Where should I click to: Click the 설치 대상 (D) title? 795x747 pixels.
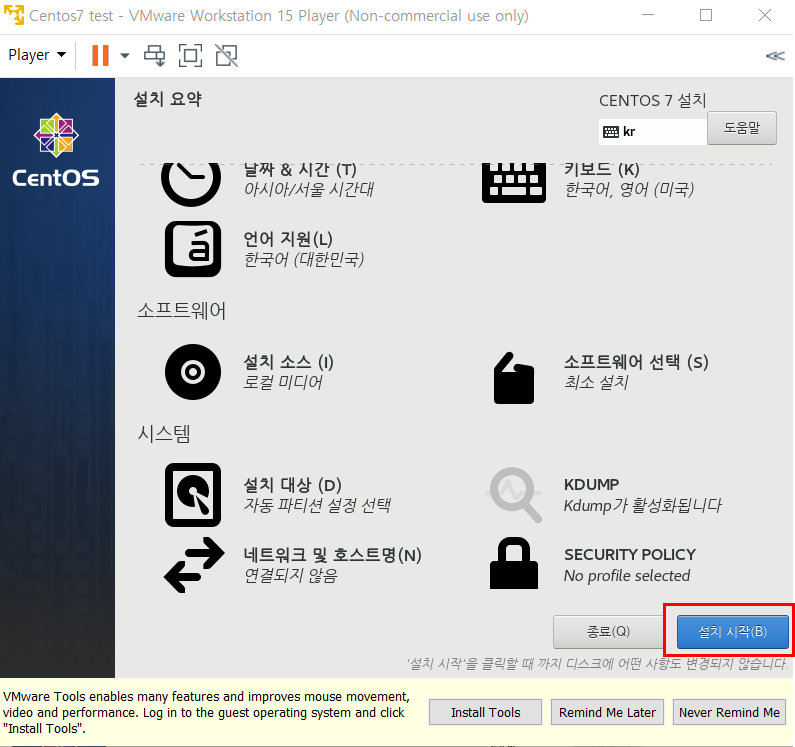tap(293, 485)
